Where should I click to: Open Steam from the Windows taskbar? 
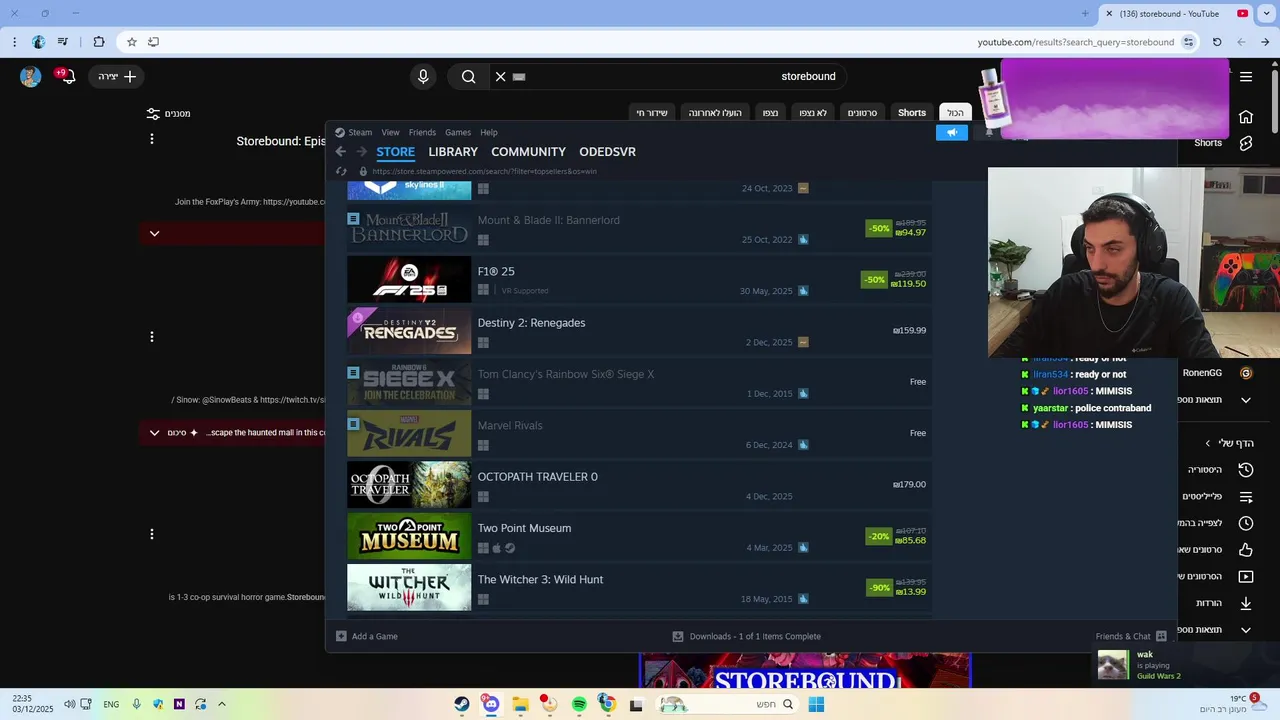point(461,705)
